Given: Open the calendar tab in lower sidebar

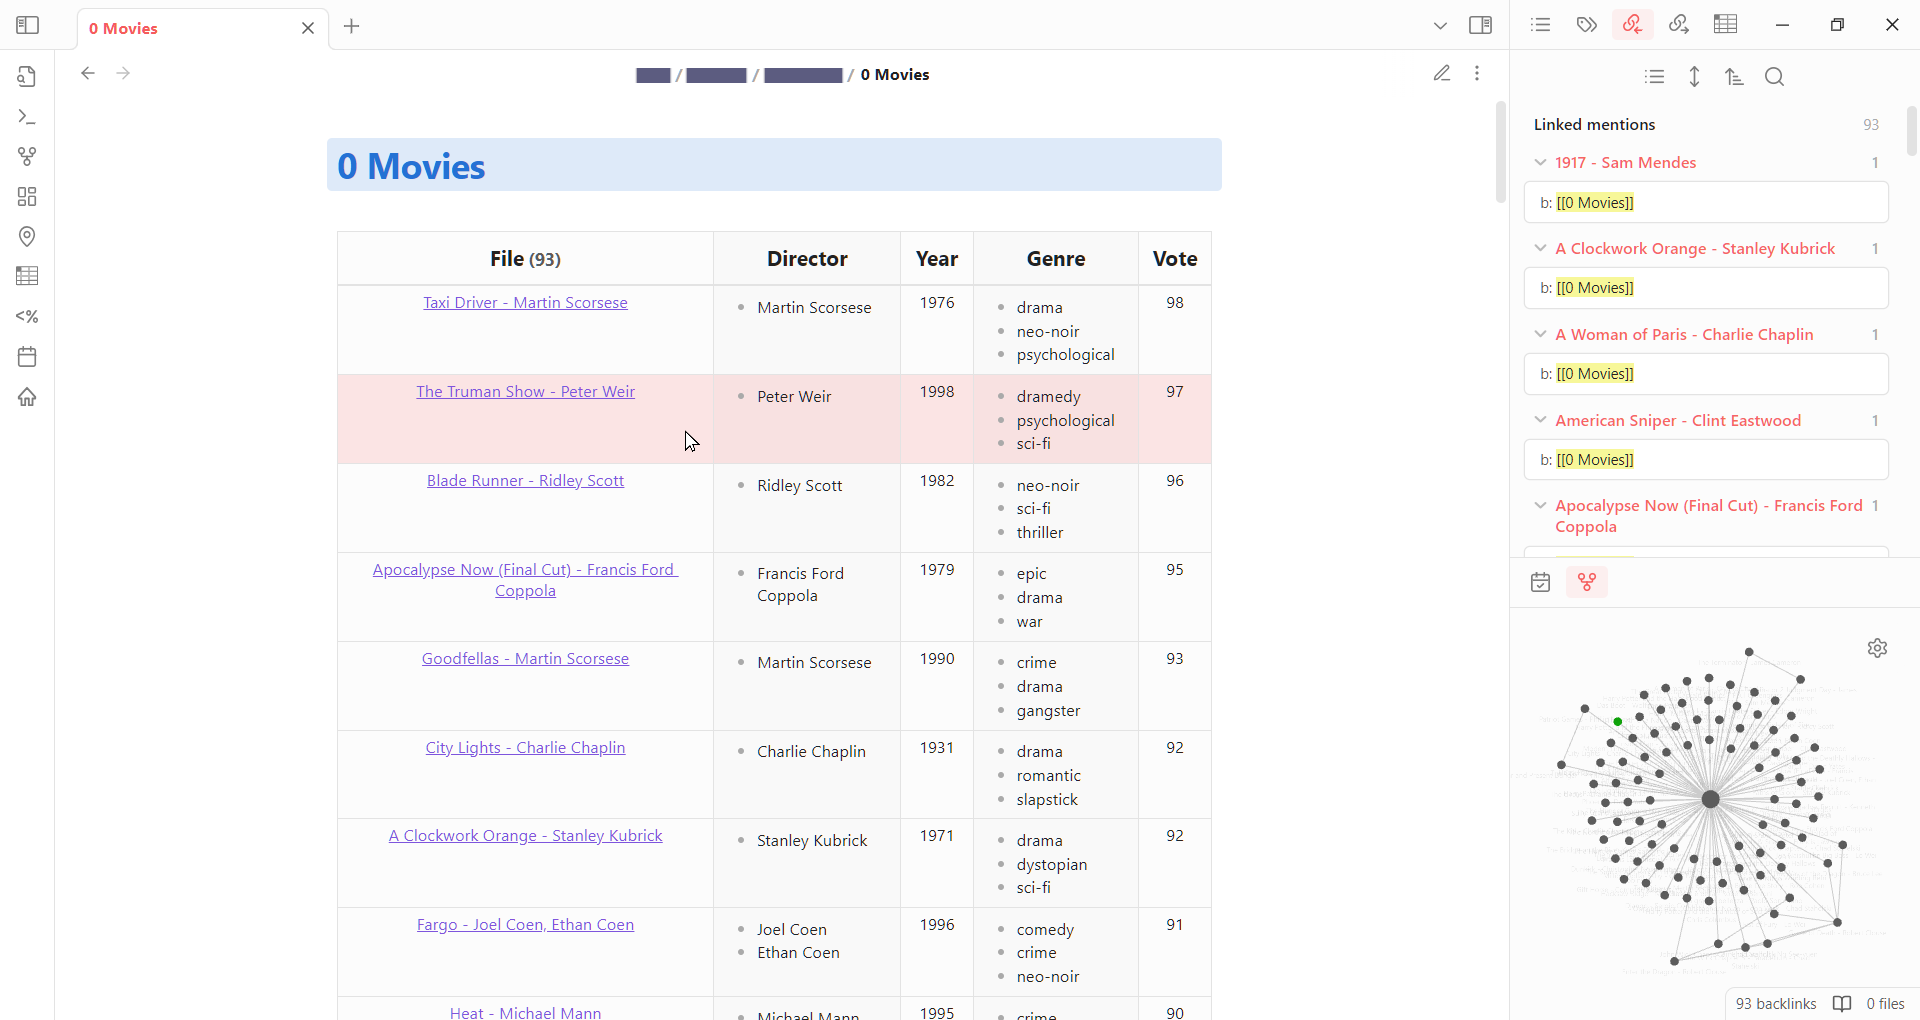Looking at the screenshot, I should 1540,582.
